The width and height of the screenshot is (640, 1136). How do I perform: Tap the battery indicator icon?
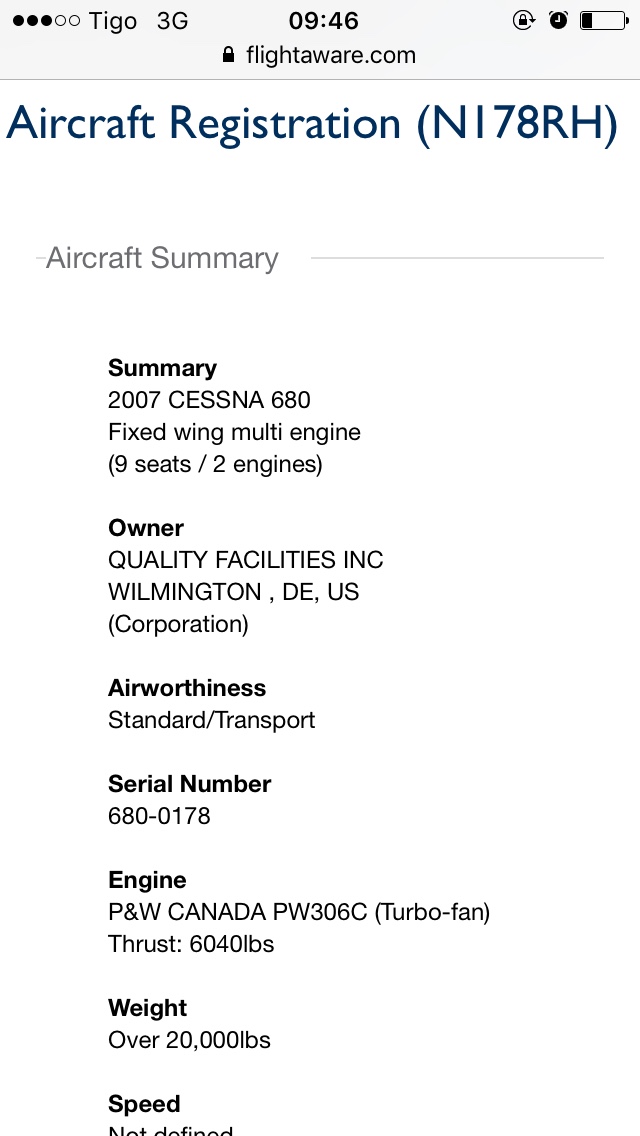tap(604, 20)
